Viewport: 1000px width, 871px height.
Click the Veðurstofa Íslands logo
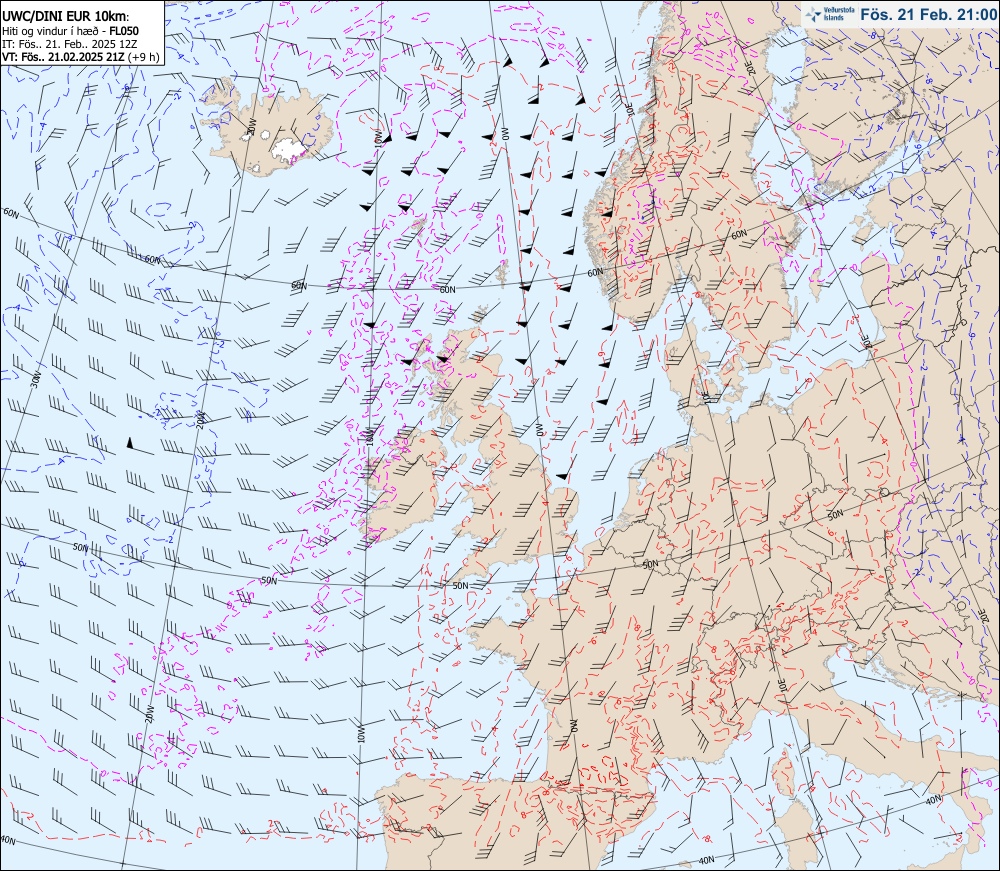(830, 14)
